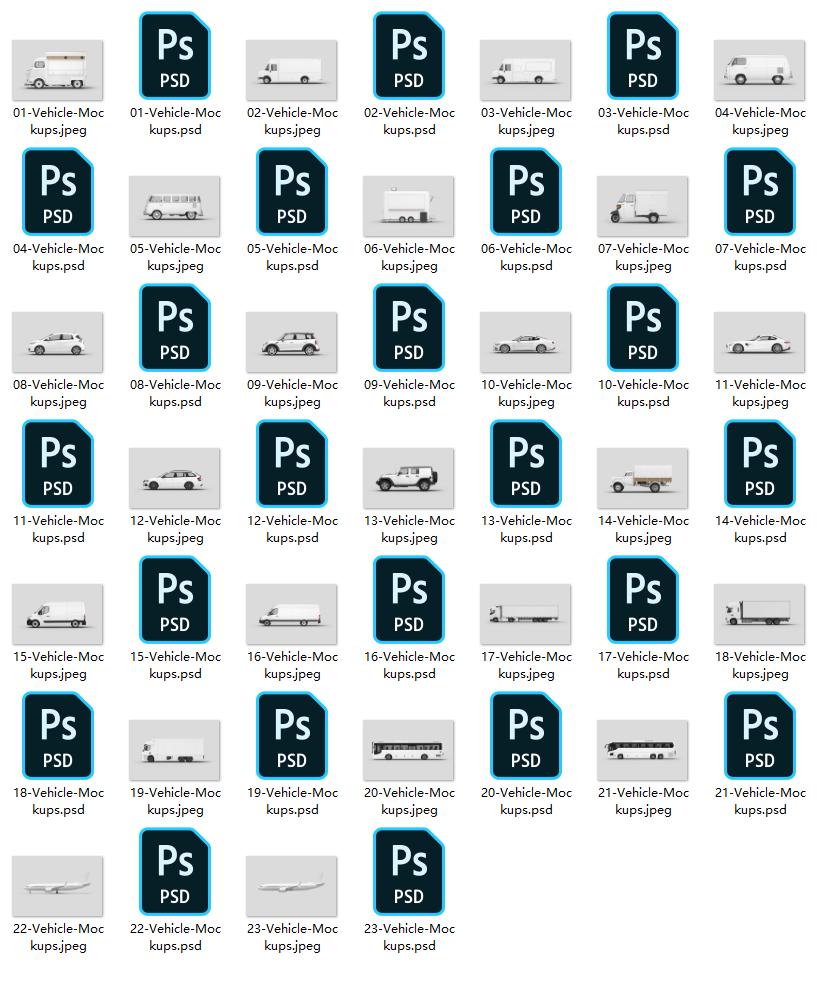Select the 05-Vehicle-Mockups.jpeg vintage bus thumbnail
The width and height of the screenshot is (817, 987).
coord(175,206)
